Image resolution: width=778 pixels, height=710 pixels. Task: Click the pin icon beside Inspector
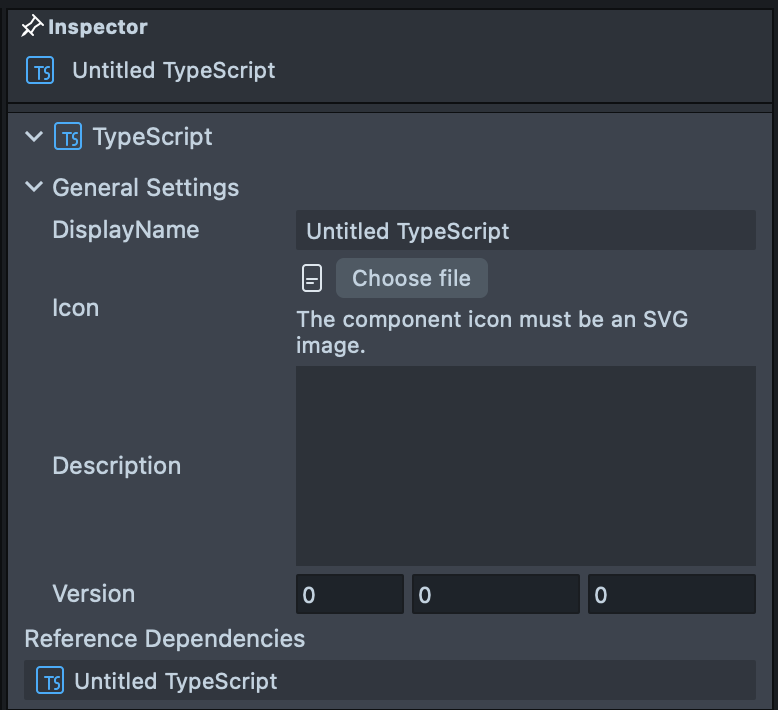32,27
